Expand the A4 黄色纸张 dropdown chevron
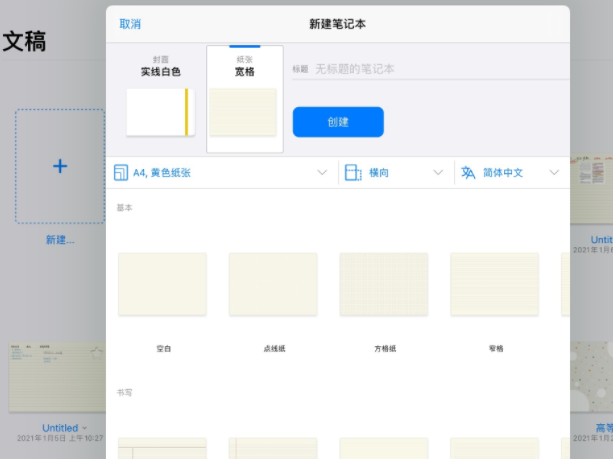 322,172
